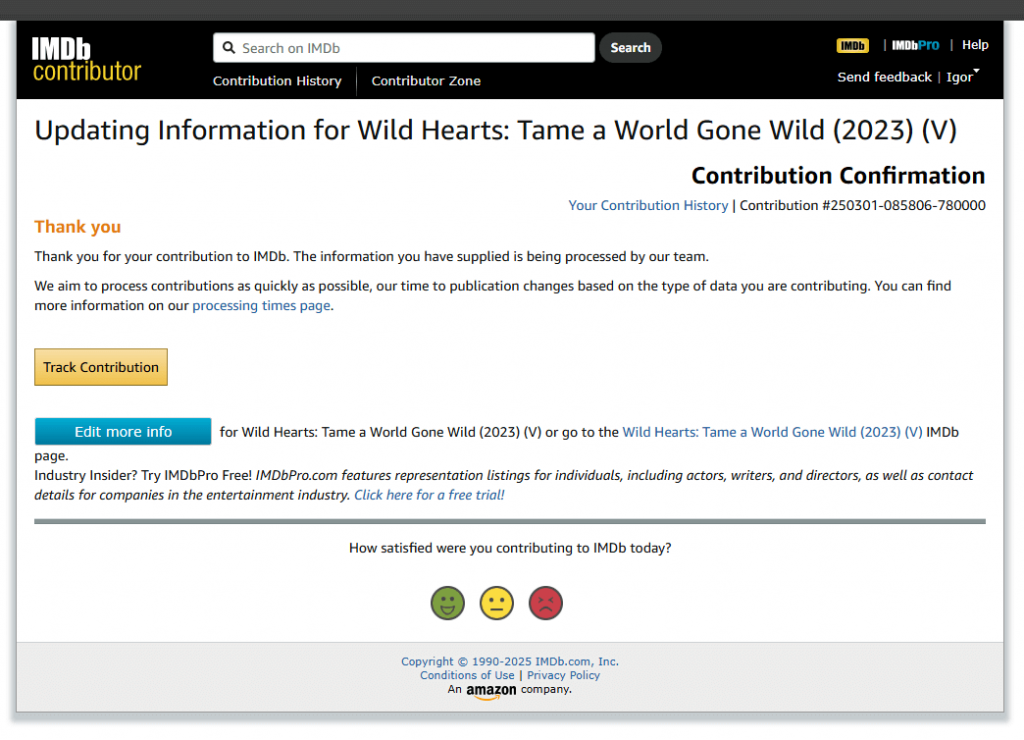1024x740 pixels.
Task: Open the Conditions of Use link
Action: pos(467,675)
